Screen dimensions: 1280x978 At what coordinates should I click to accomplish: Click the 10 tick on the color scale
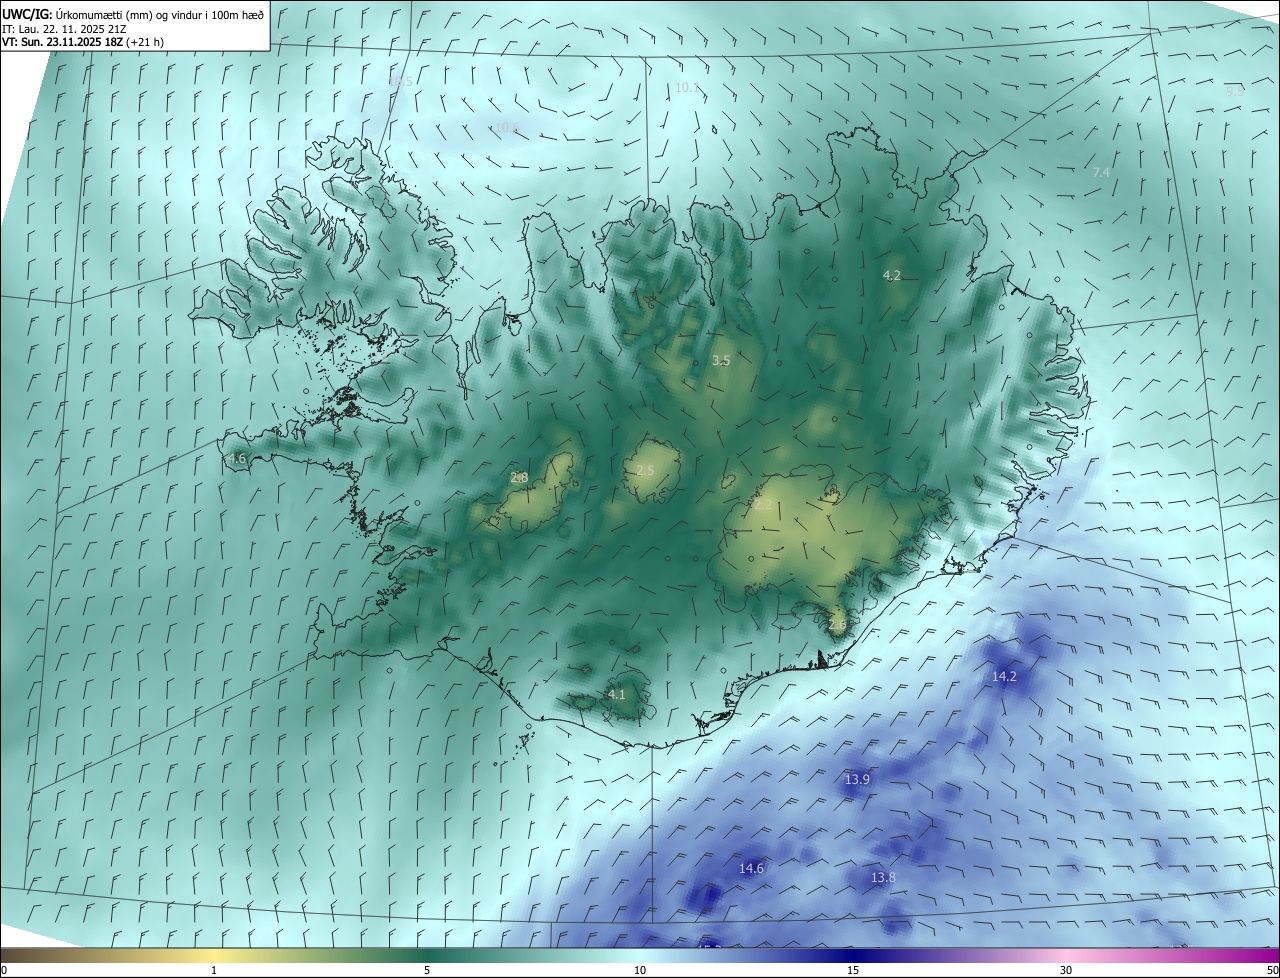coord(640,970)
